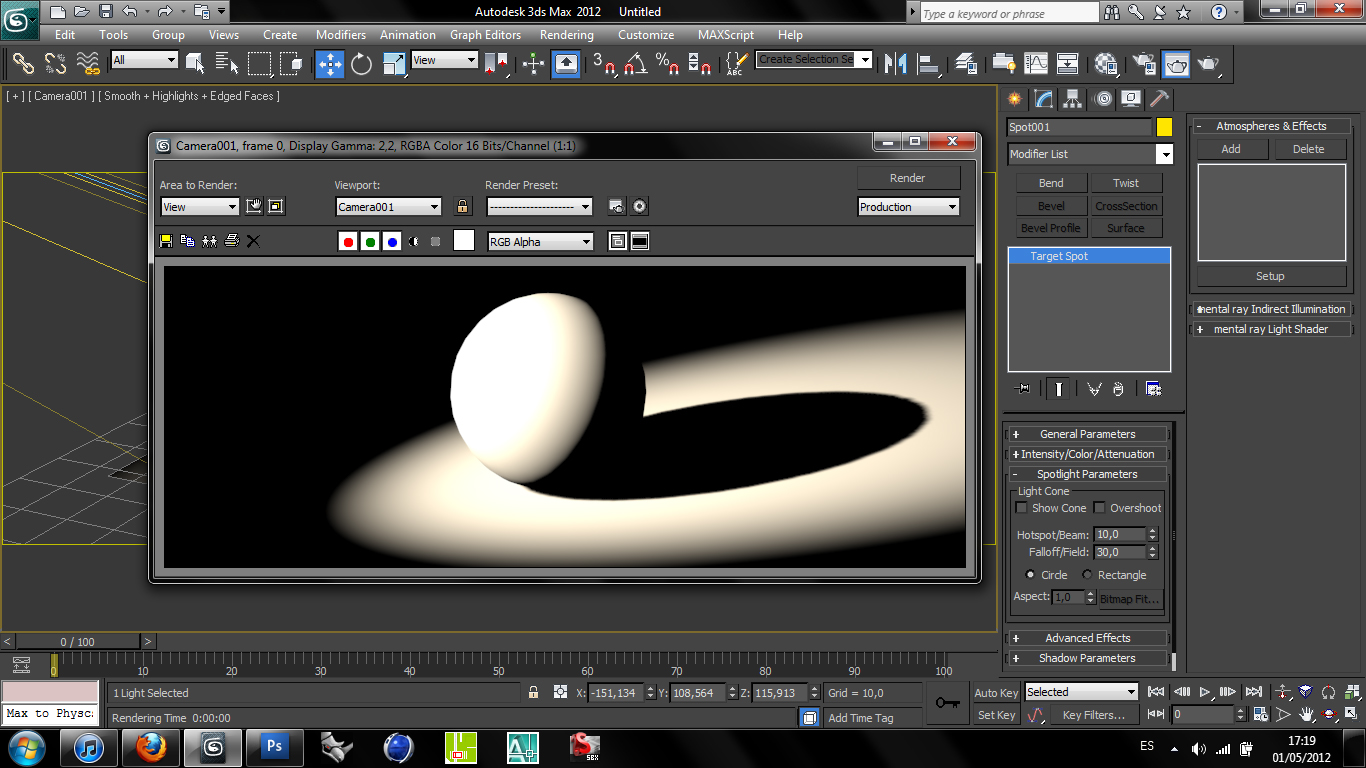Switch to the Create panel

click(x=1014, y=99)
